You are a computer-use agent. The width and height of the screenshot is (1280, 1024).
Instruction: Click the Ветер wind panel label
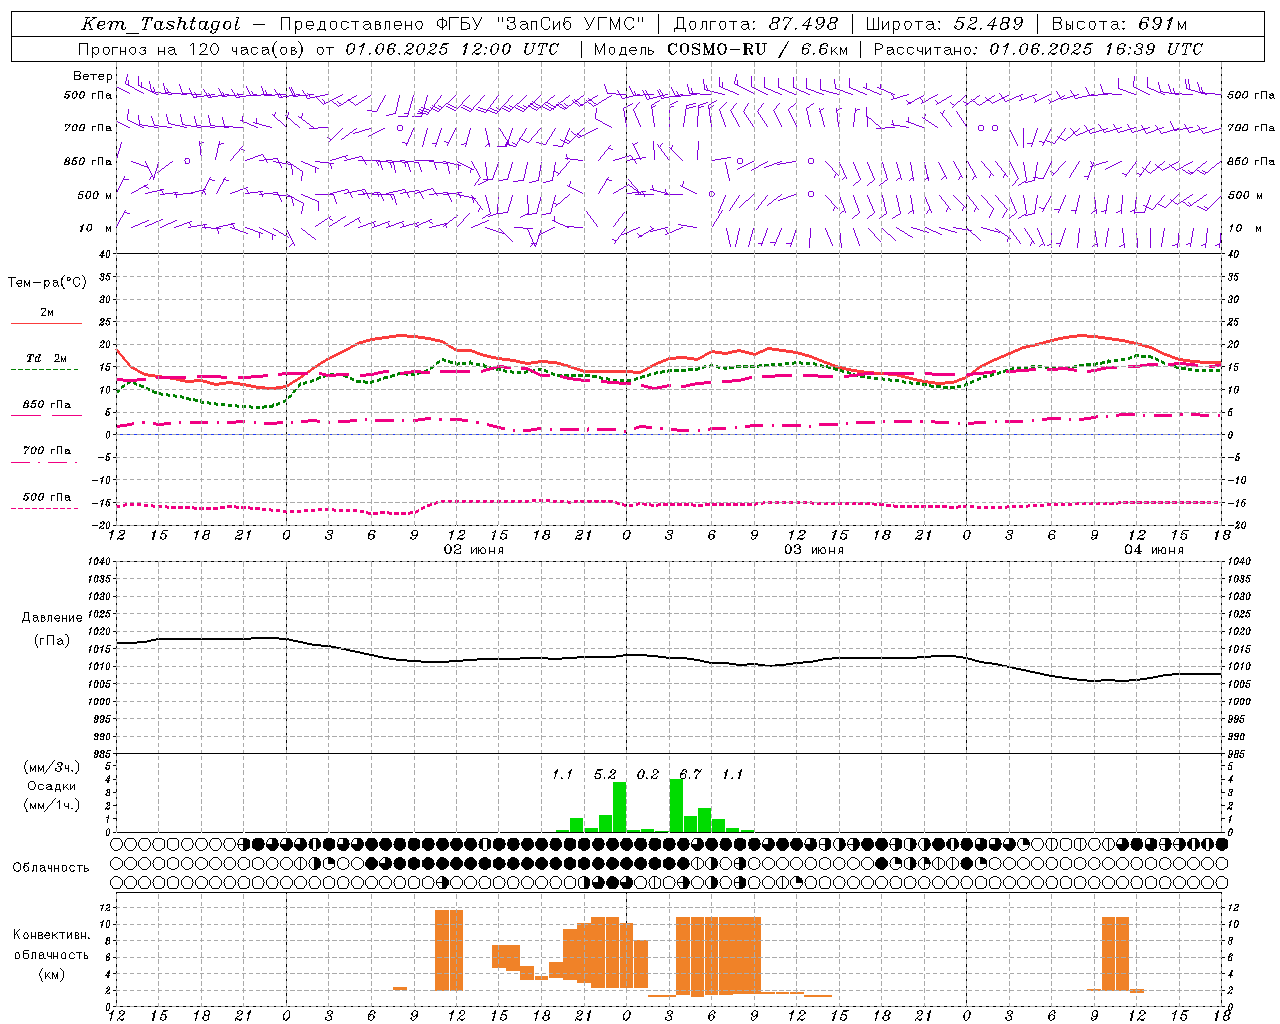click(93, 76)
